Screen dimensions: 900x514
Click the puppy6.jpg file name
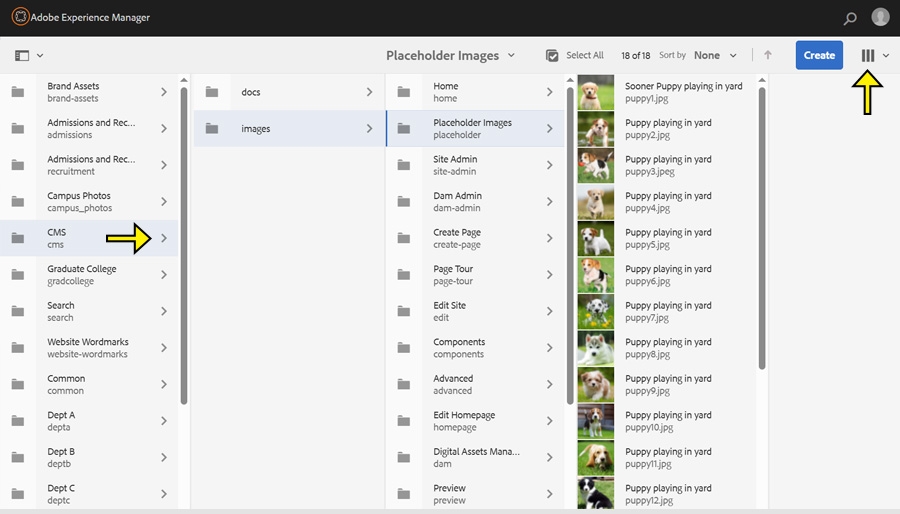click(x=647, y=281)
